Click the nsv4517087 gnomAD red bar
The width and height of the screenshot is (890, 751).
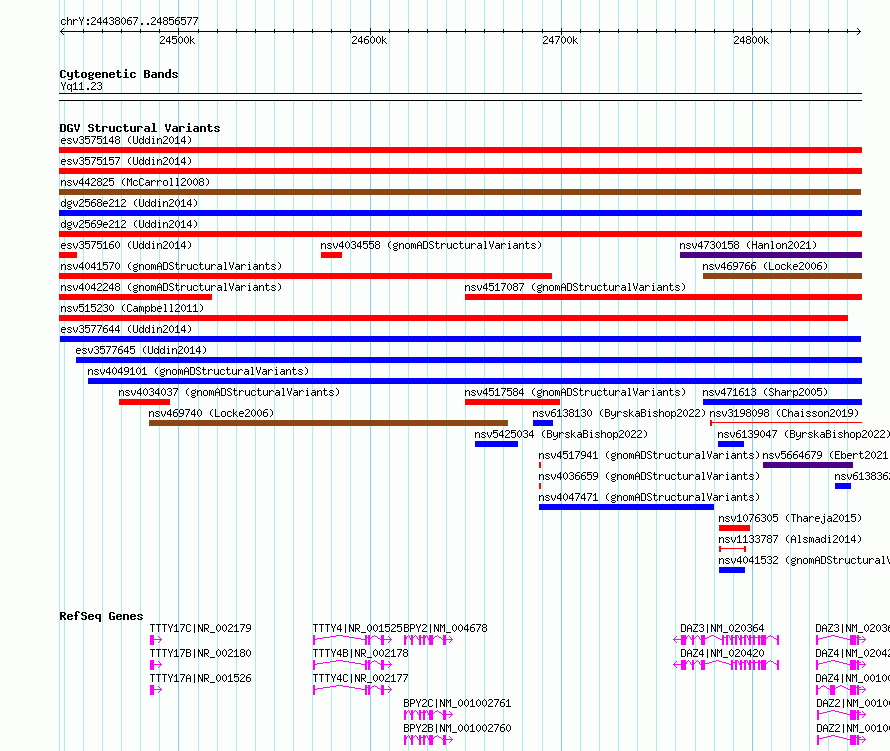coord(664,297)
